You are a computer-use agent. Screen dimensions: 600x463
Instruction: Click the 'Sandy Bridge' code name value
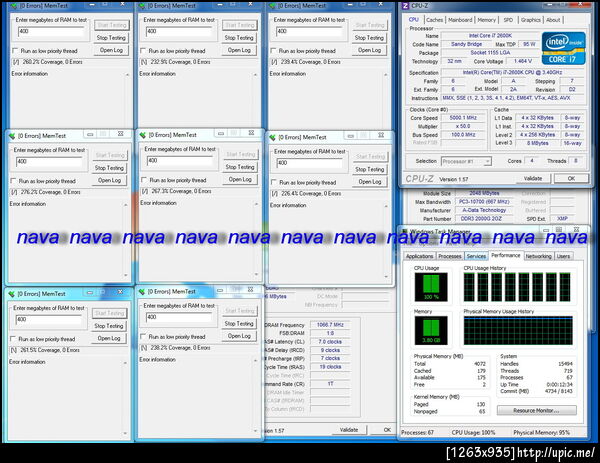tap(466, 44)
